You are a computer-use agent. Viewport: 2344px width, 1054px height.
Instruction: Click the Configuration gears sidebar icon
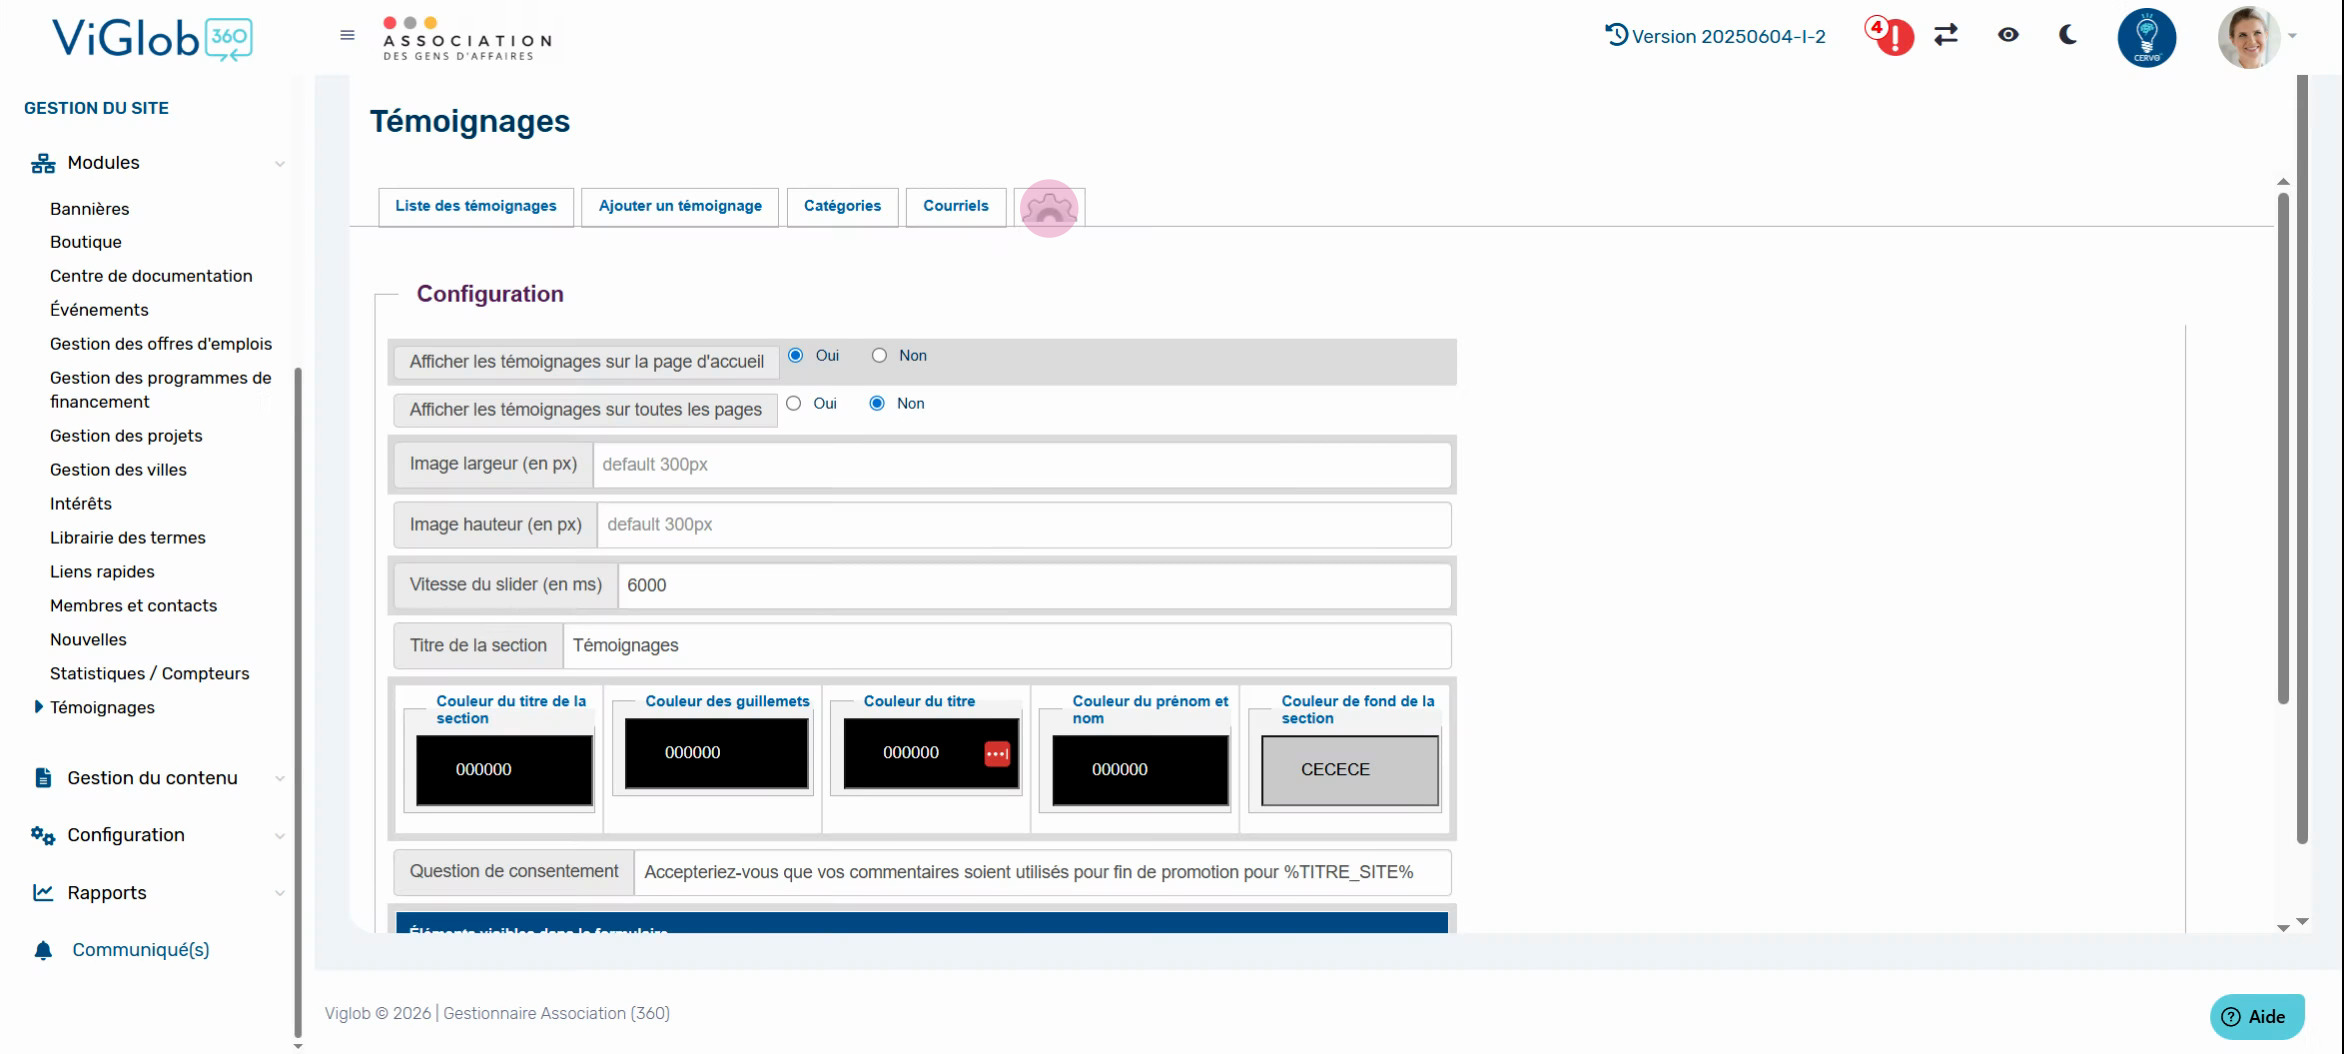tap(43, 835)
